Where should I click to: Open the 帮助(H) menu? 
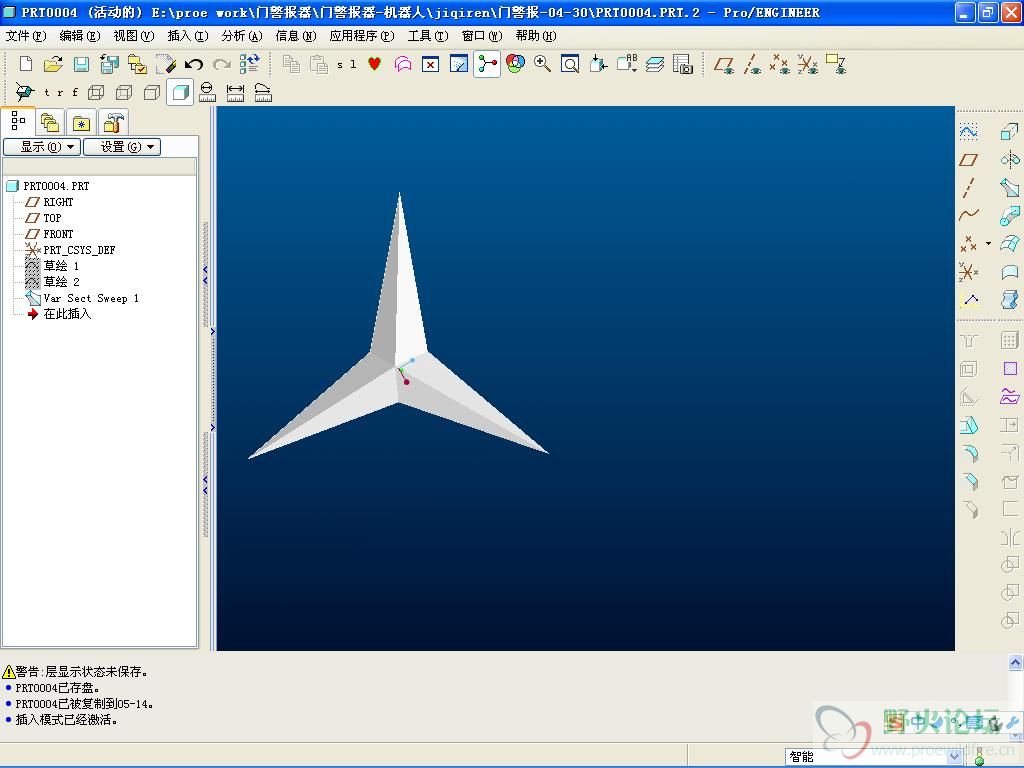(536, 36)
